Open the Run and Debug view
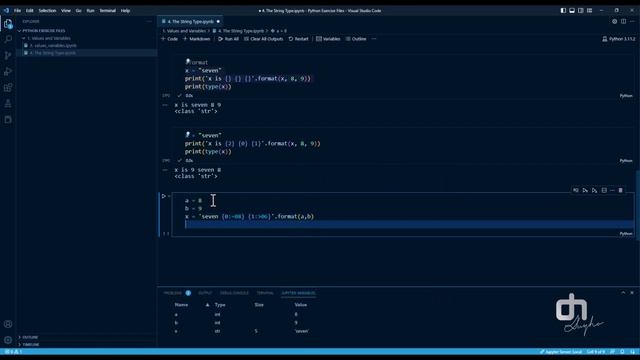 coord(8,72)
